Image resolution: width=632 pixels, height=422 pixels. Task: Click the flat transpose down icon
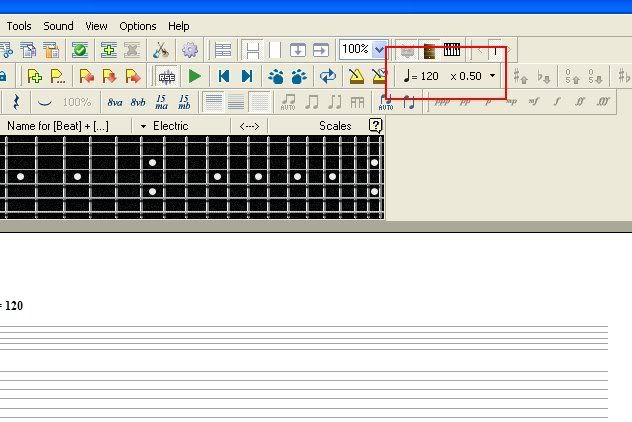point(543,76)
